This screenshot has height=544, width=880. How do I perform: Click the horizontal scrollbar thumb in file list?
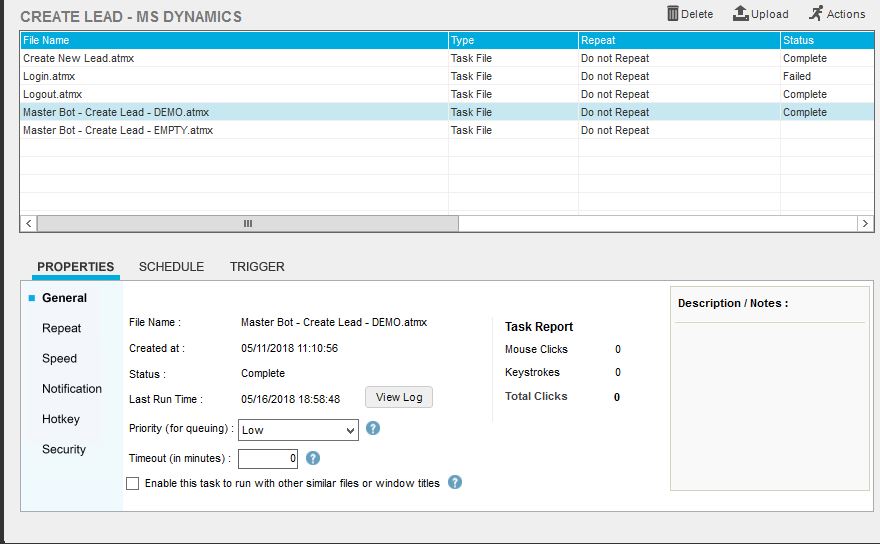[x=247, y=224]
